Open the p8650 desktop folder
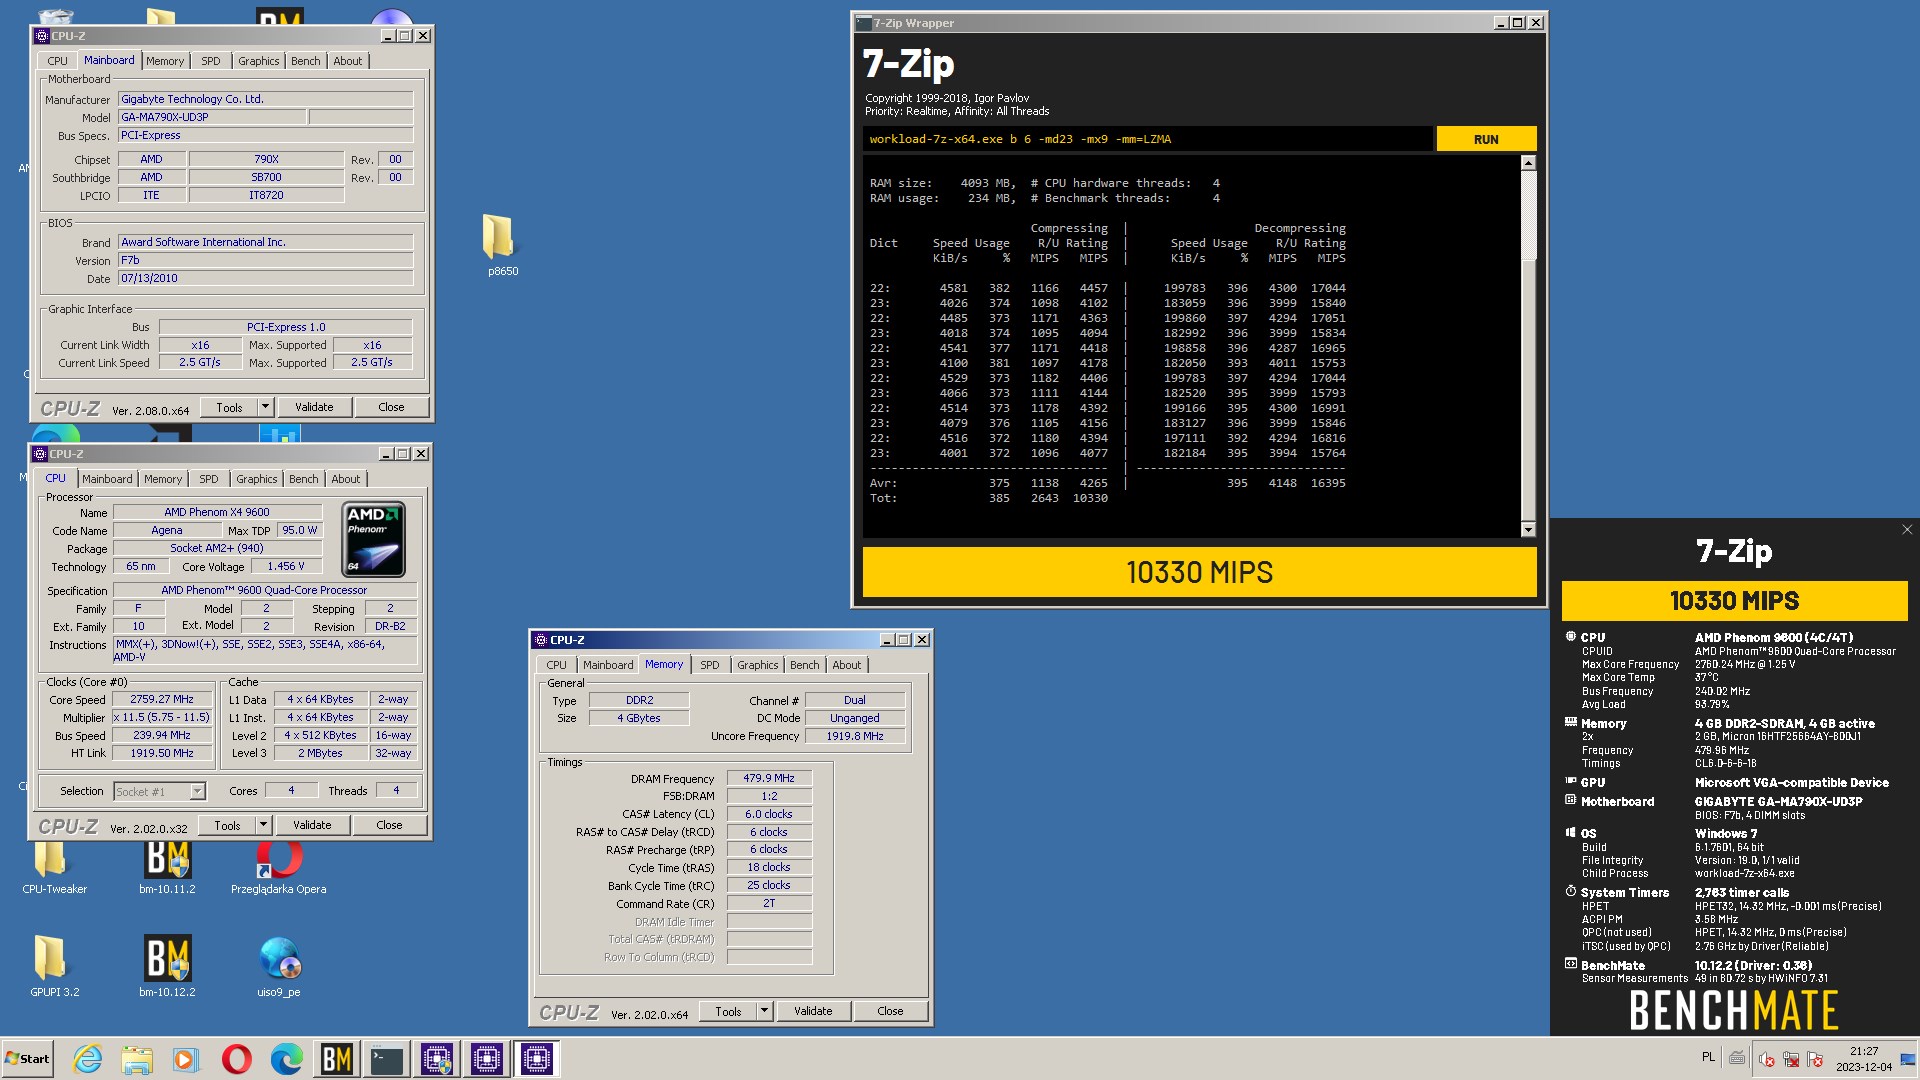 pyautogui.click(x=501, y=245)
